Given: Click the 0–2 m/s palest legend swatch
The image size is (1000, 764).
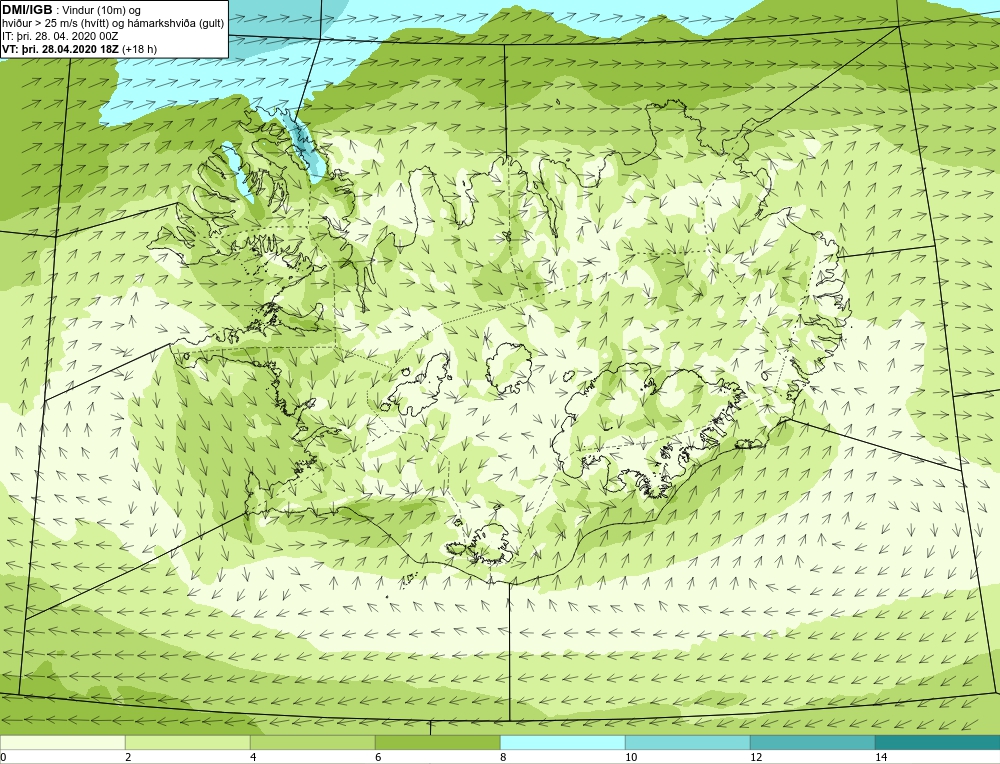Looking at the screenshot, I should pyautogui.click(x=62, y=742).
